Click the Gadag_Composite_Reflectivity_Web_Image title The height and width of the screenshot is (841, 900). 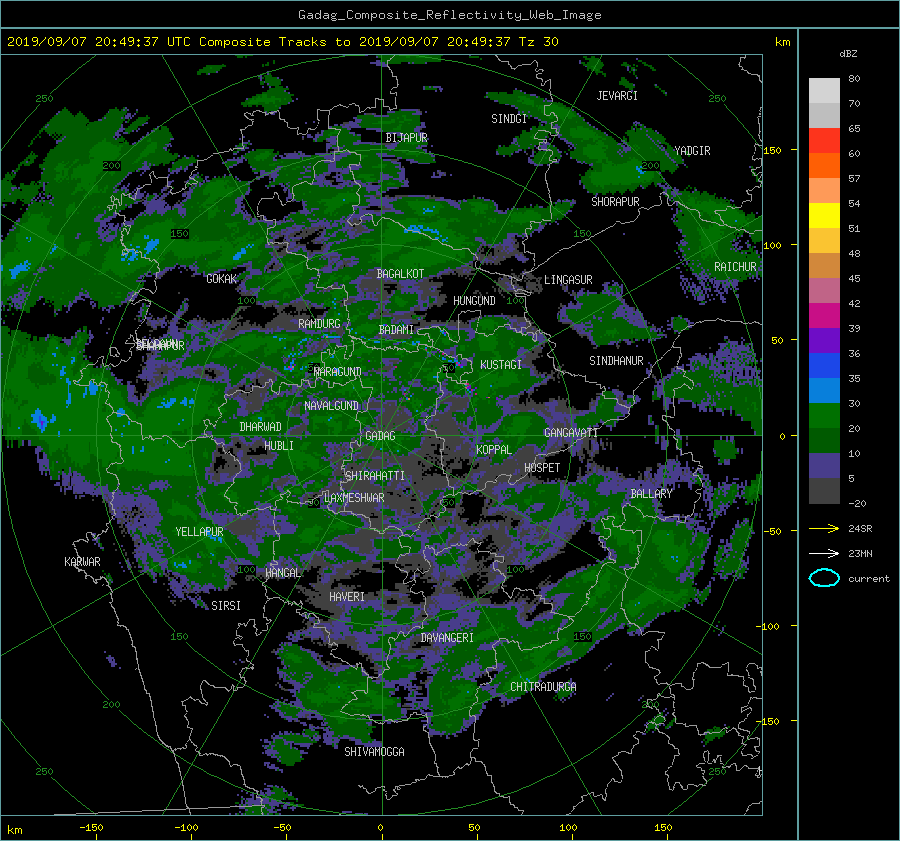449,15
